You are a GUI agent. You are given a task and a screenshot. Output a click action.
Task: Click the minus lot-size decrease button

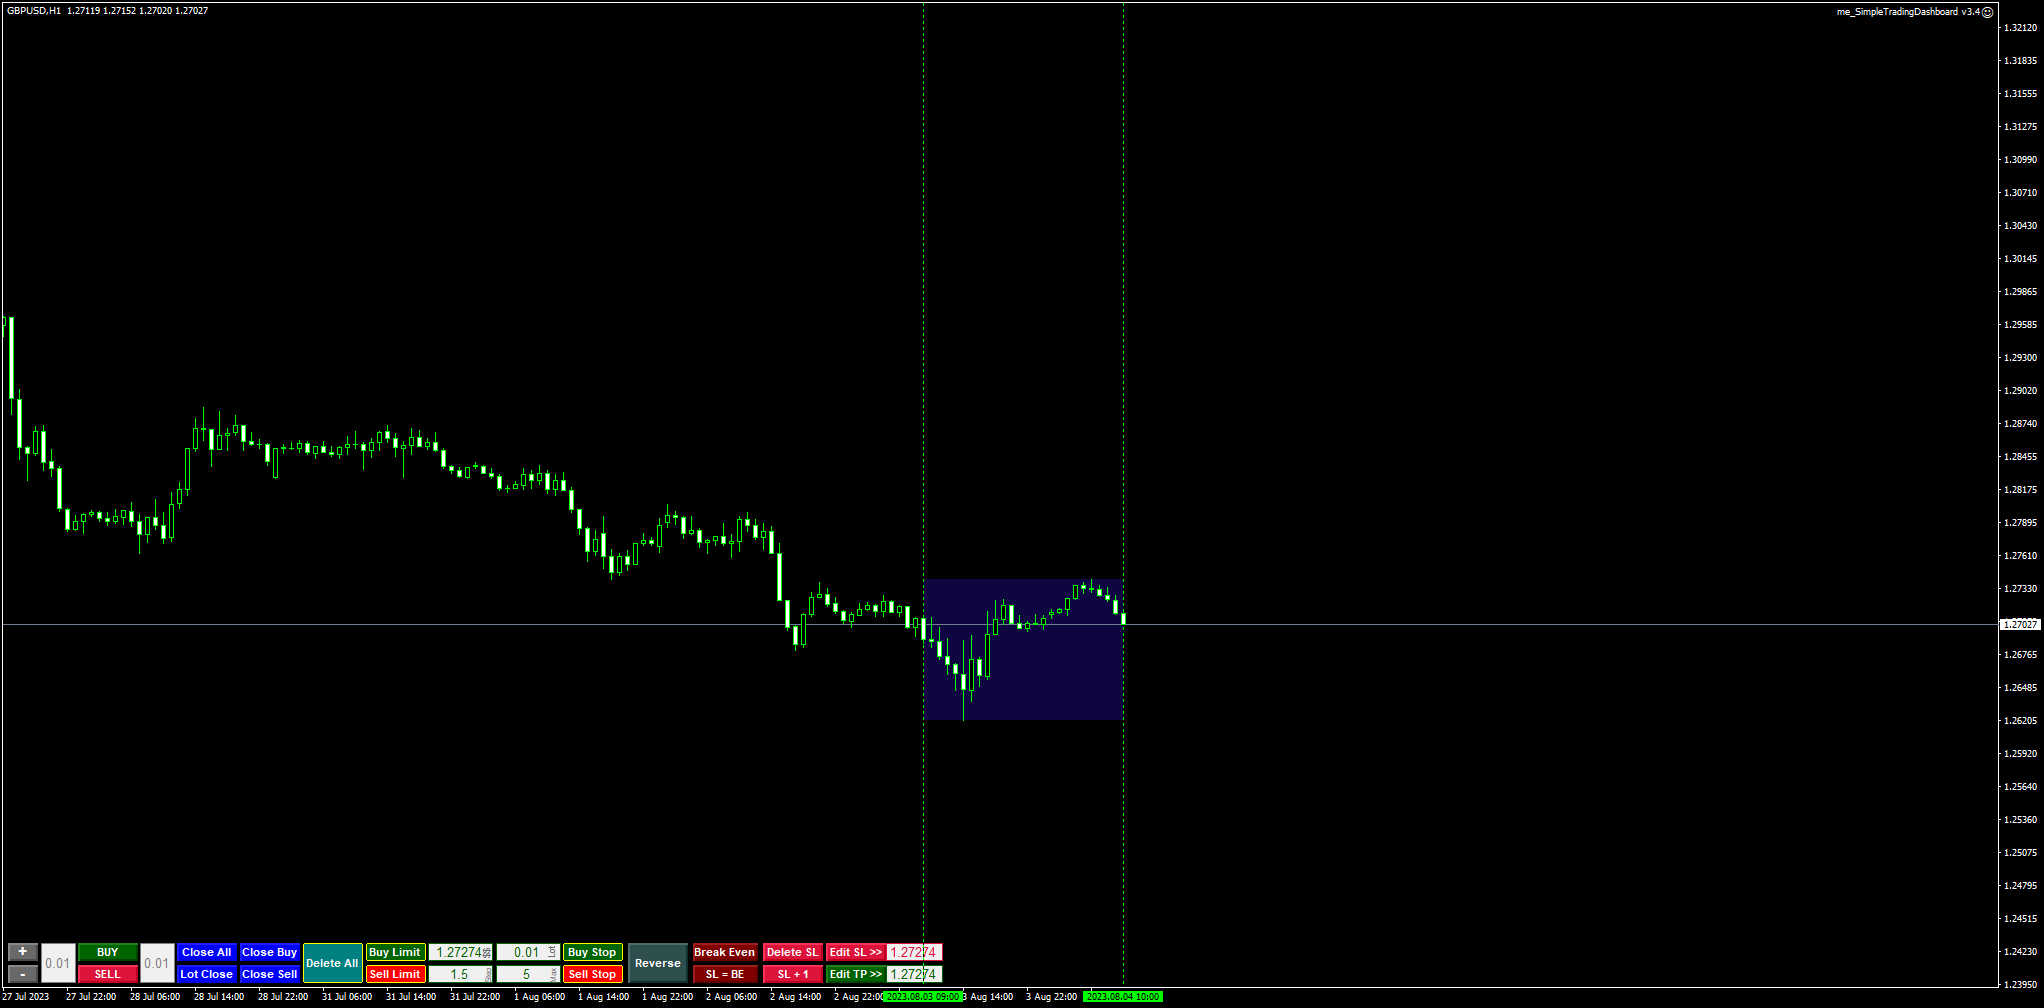pos(22,974)
